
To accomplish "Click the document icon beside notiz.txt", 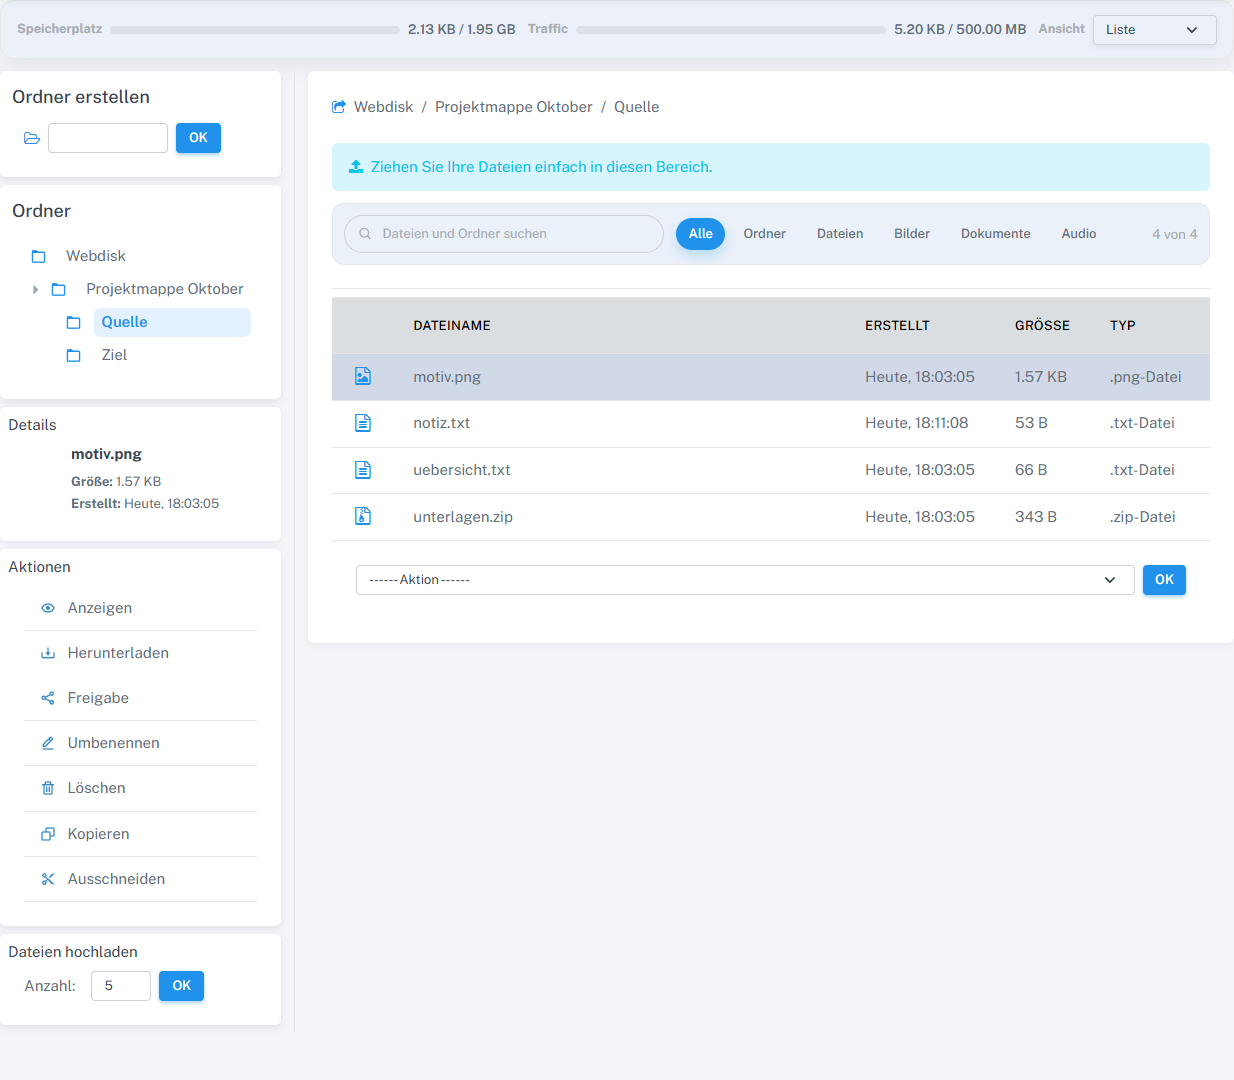I will click(363, 423).
